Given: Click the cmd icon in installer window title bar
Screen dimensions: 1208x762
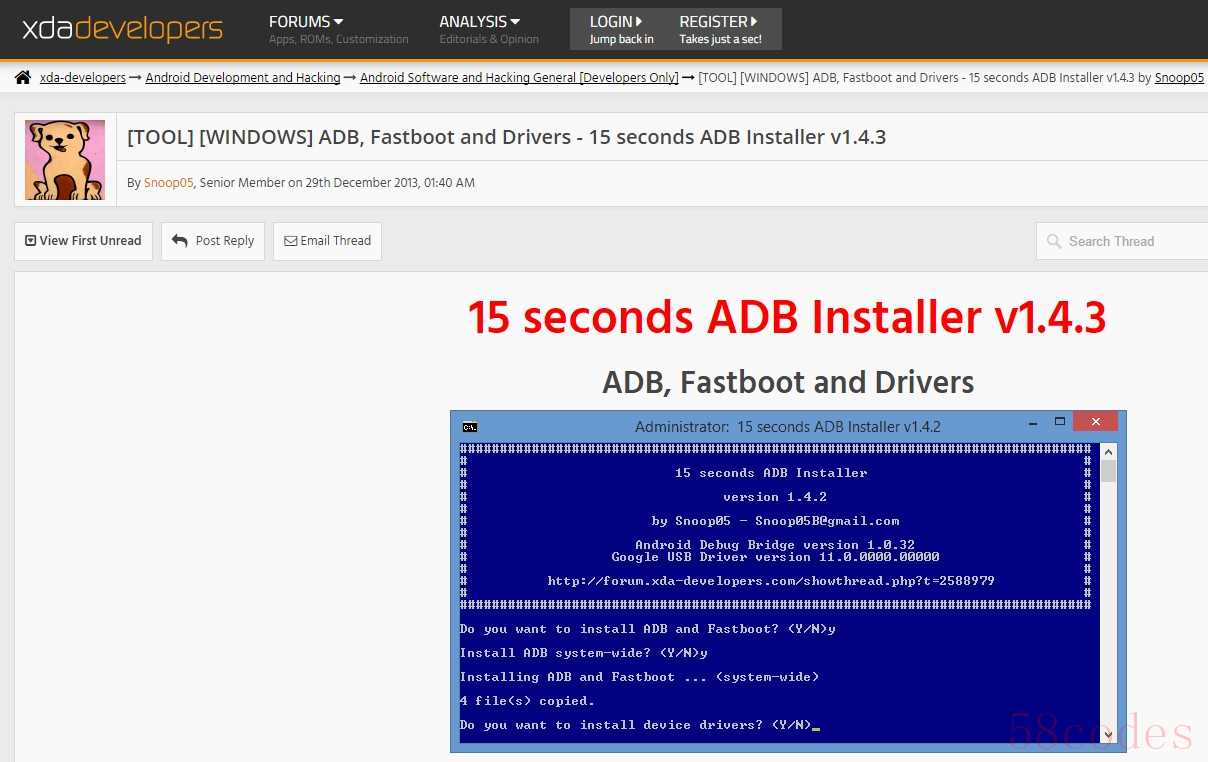Looking at the screenshot, I should point(469,426).
